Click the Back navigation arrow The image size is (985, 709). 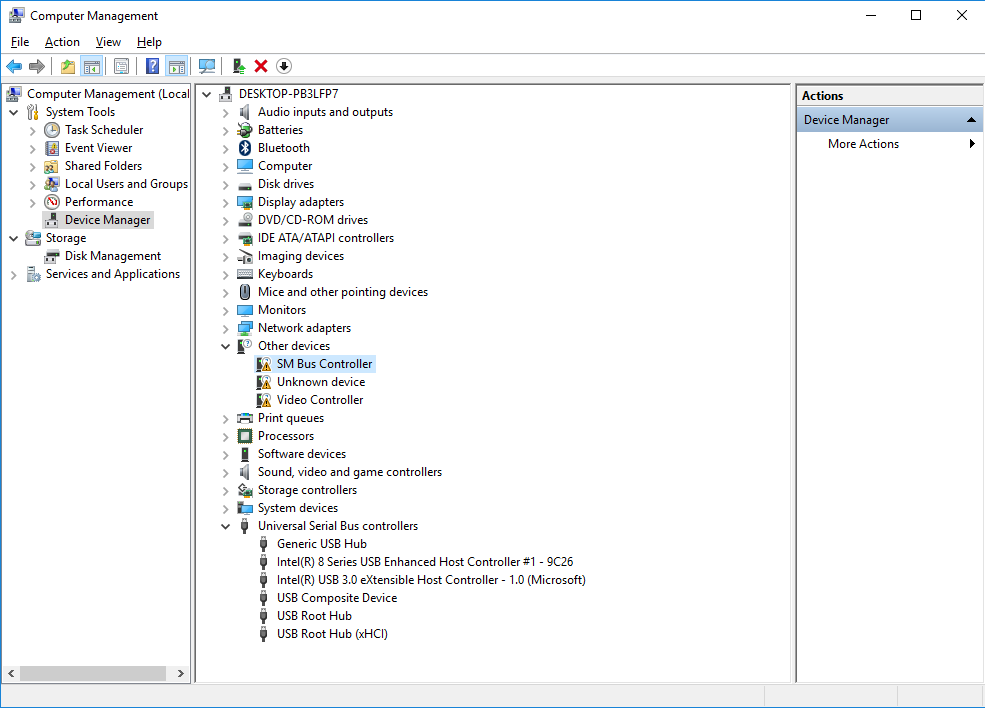[14, 66]
